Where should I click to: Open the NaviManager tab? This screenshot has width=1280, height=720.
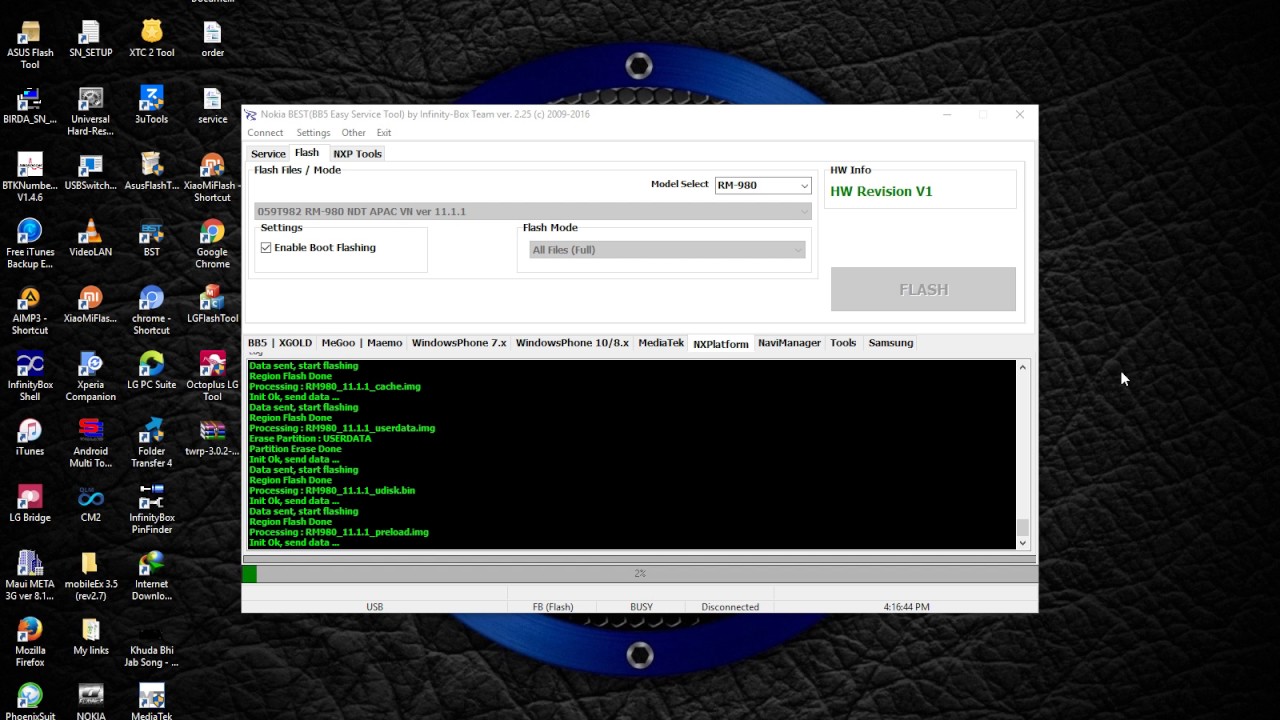click(789, 343)
